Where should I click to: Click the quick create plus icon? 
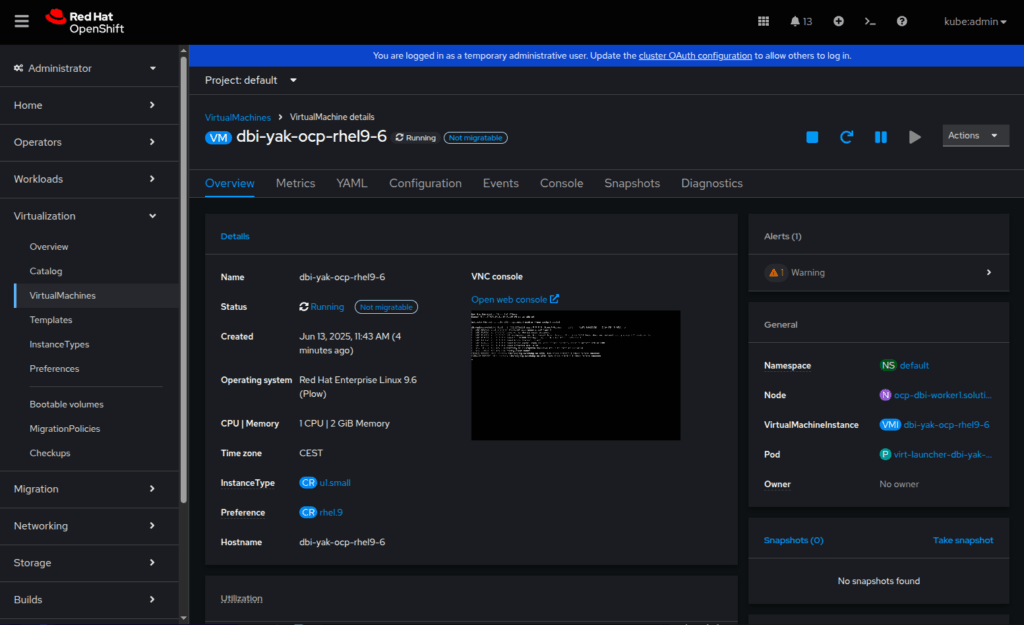pyautogui.click(x=839, y=22)
